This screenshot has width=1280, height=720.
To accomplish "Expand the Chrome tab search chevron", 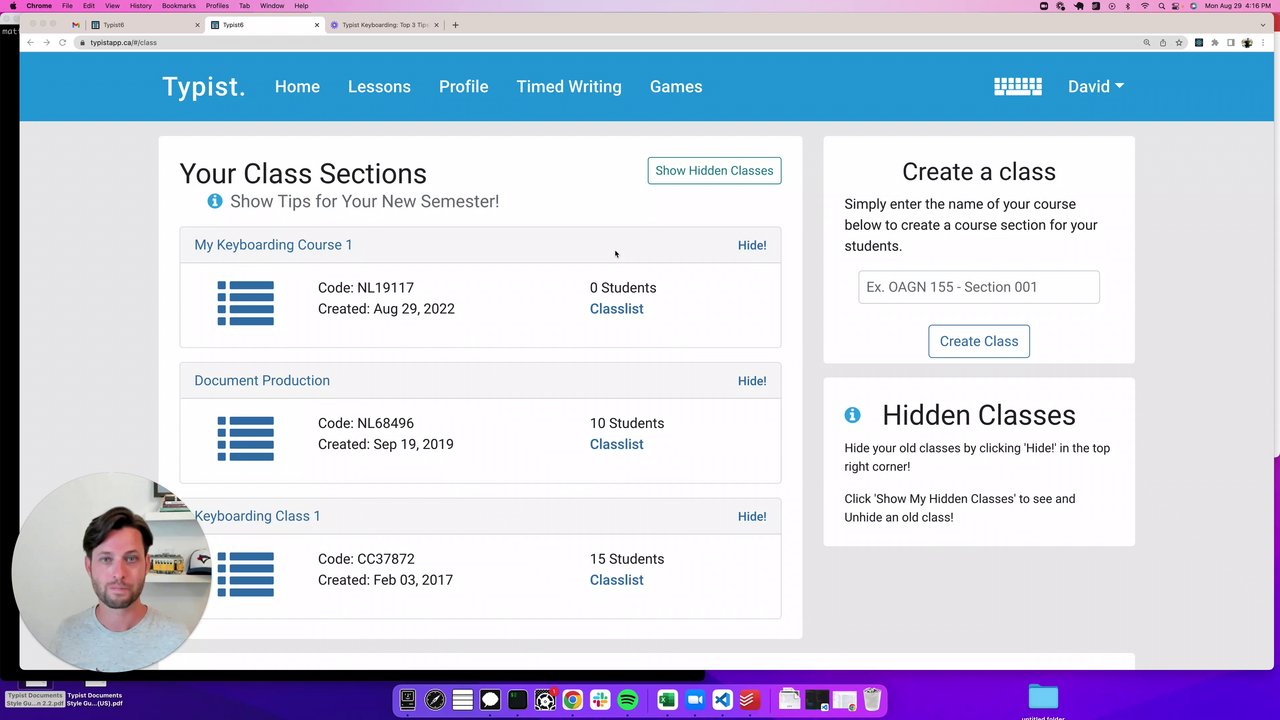I will pyautogui.click(x=1263, y=25).
